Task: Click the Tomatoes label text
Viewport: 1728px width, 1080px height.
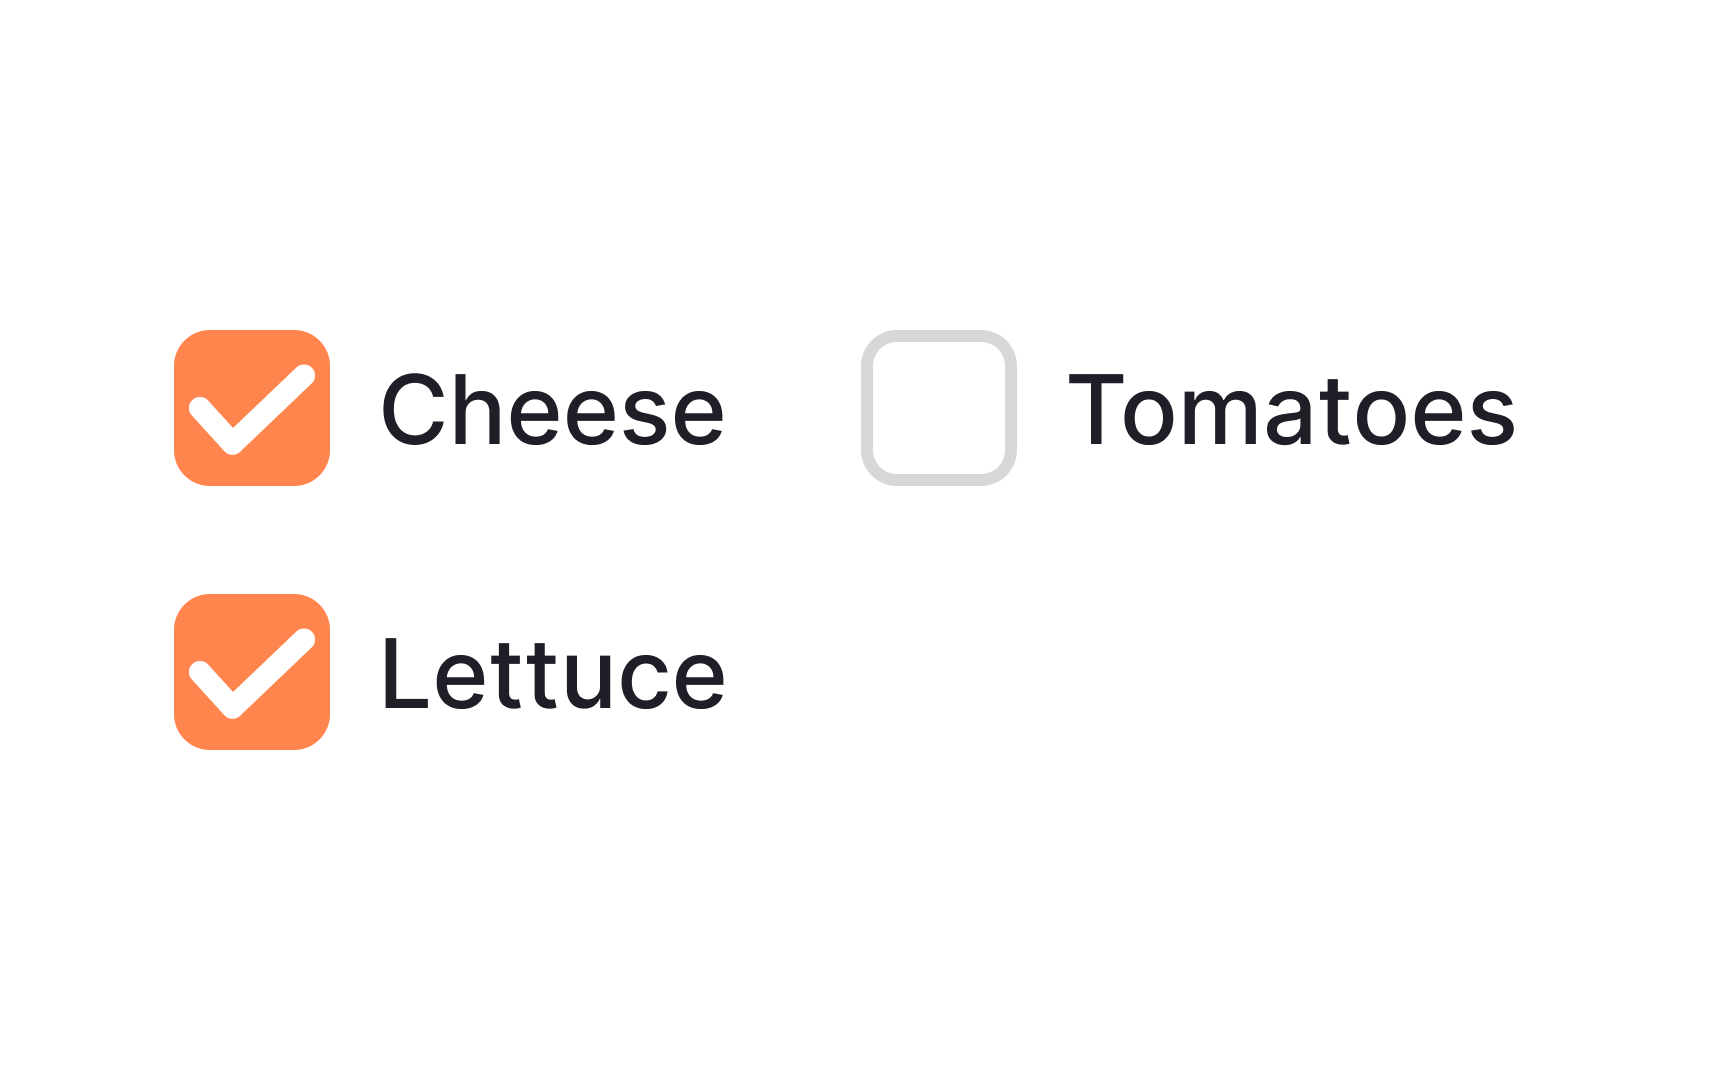Action: 1291,410
